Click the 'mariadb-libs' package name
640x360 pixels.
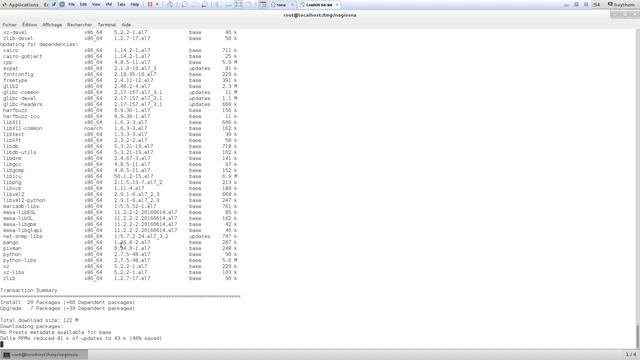[x=21, y=206]
